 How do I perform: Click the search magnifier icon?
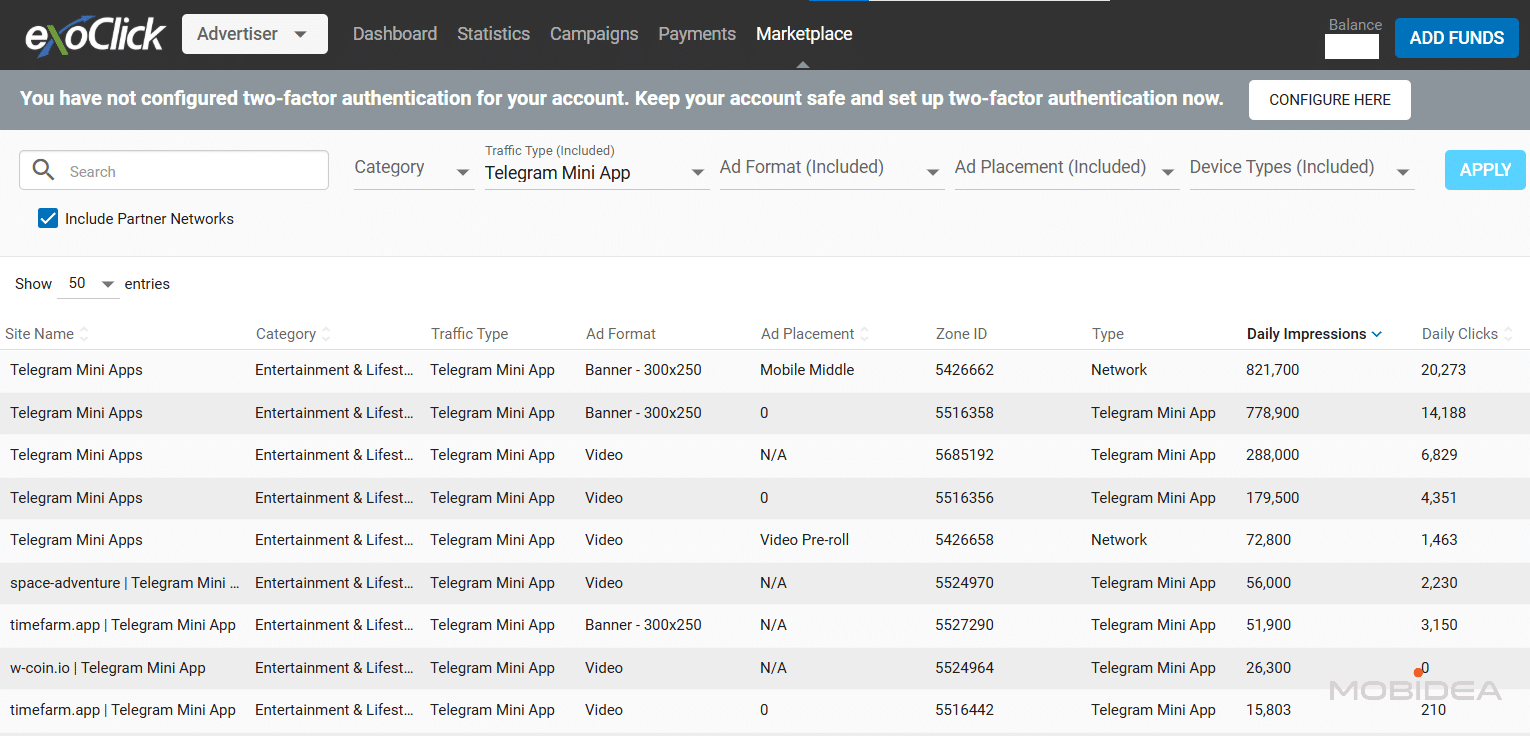43,170
